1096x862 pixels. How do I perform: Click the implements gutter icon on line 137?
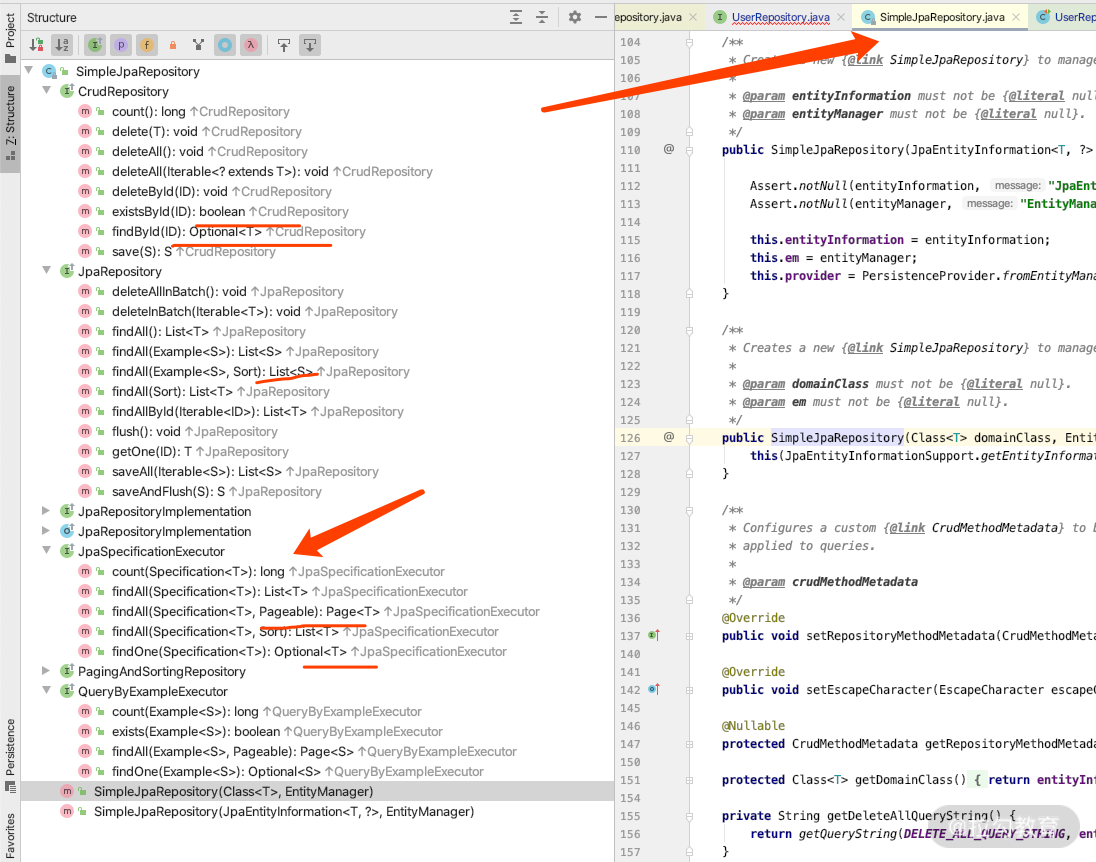pos(654,635)
